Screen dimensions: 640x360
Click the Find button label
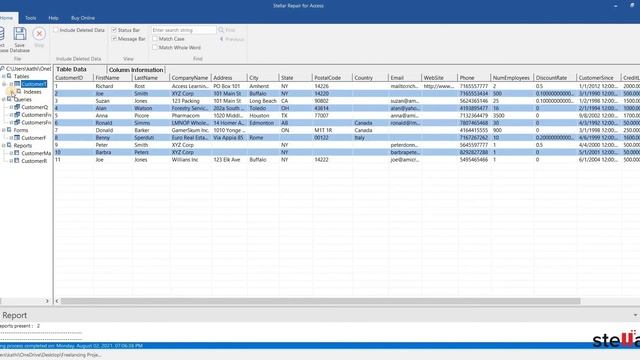pyautogui.click(x=230, y=30)
